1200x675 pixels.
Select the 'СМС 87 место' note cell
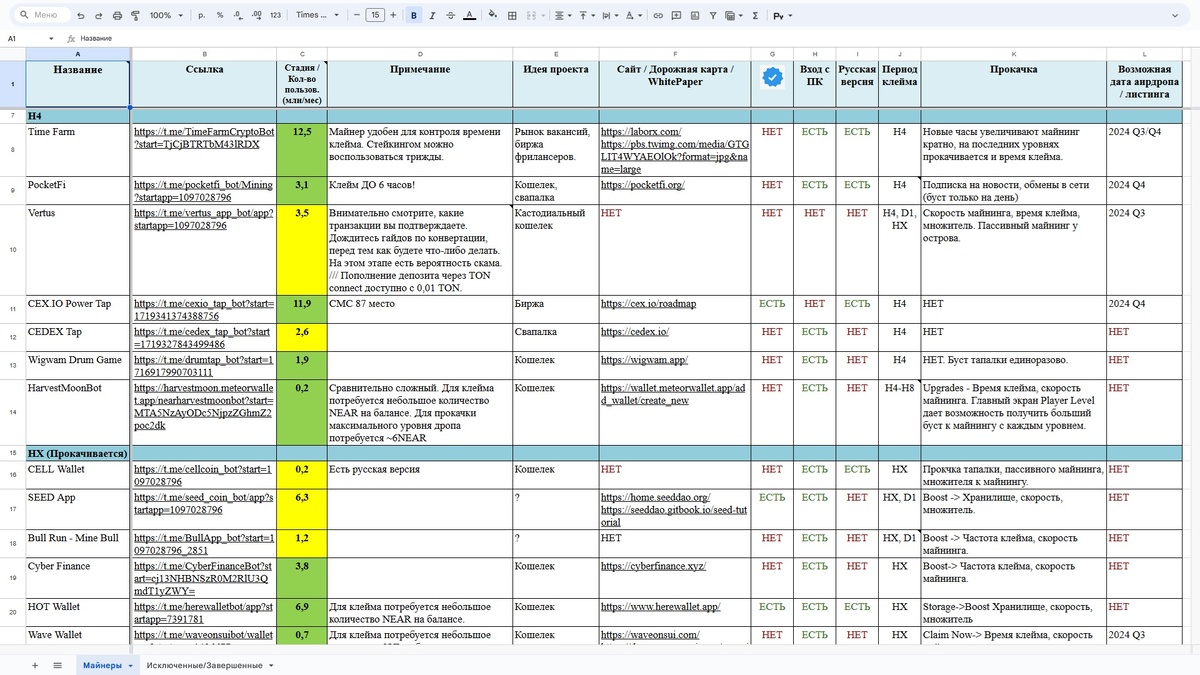419,309
